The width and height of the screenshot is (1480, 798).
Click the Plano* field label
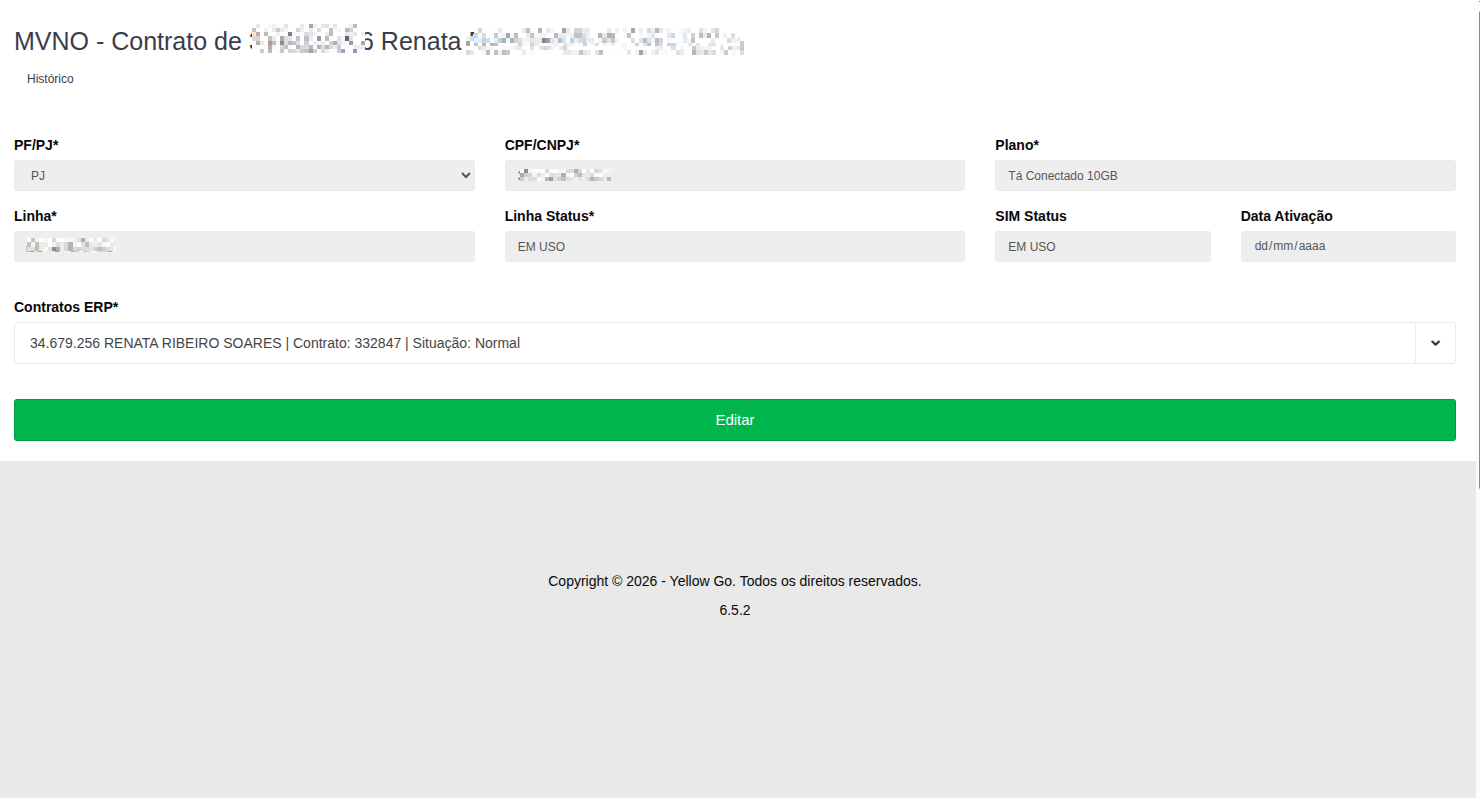(1017, 145)
